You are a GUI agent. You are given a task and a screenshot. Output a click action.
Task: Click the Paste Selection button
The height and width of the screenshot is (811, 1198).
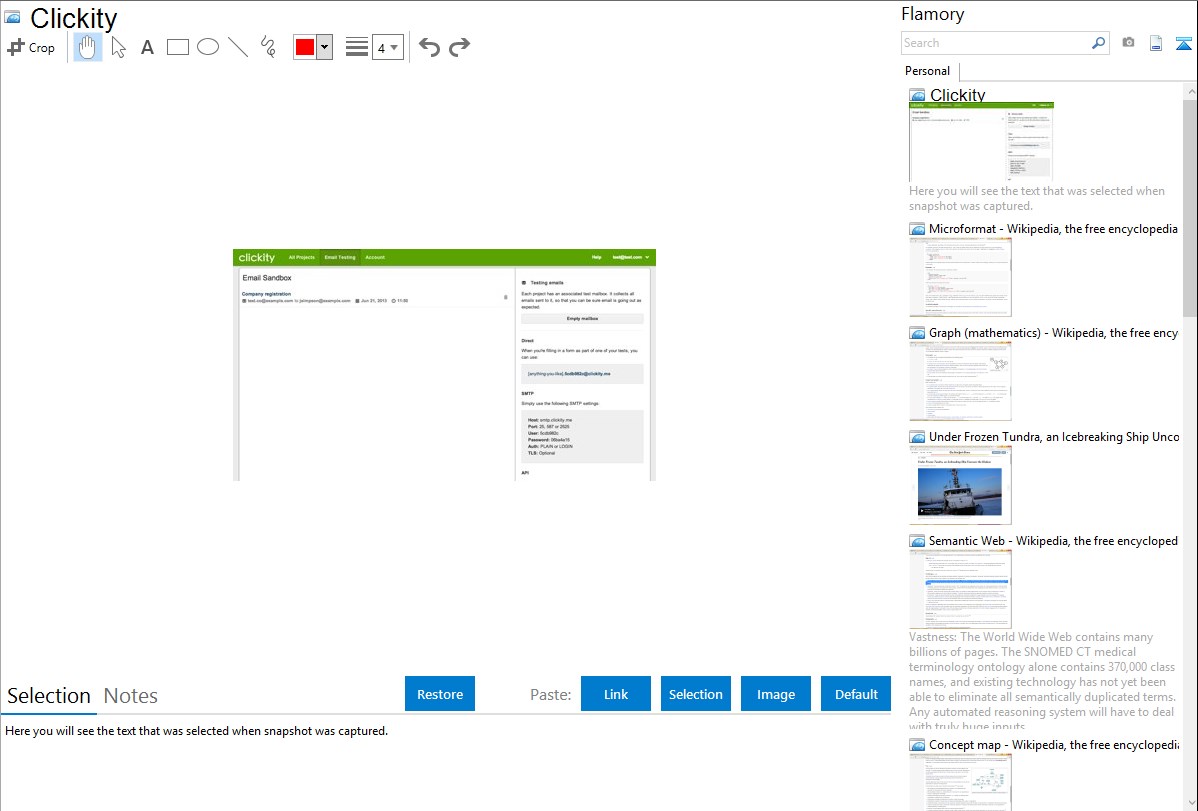(x=696, y=694)
